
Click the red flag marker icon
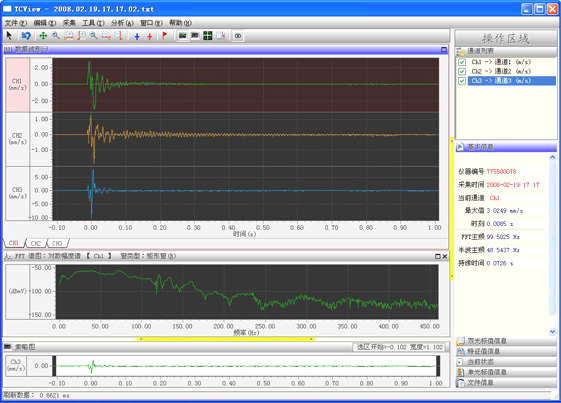click(x=164, y=35)
